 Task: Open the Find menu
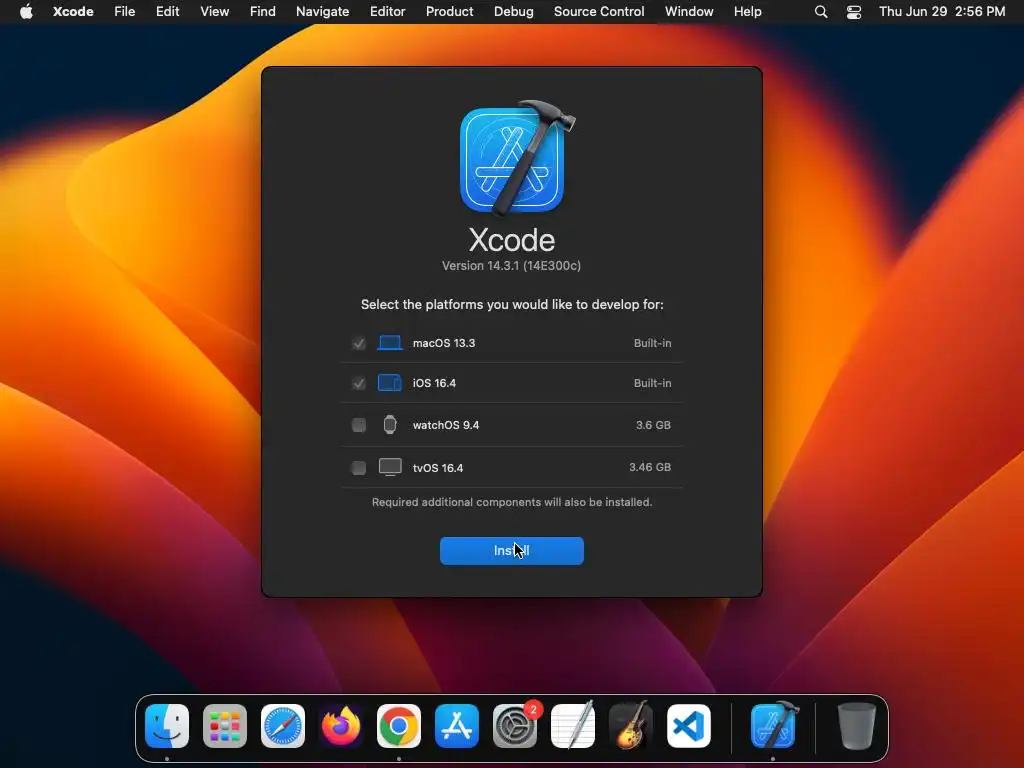[263, 11]
